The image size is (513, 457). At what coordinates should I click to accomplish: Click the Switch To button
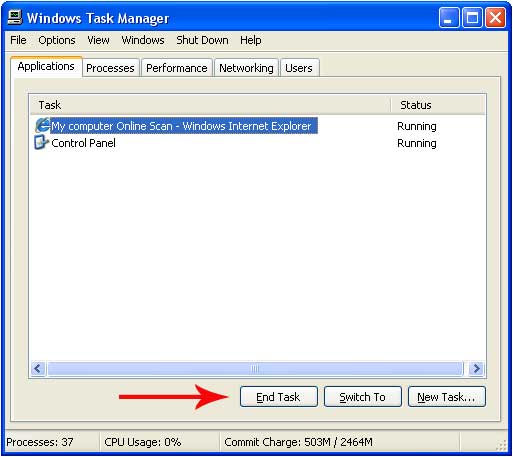coord(363,397)
